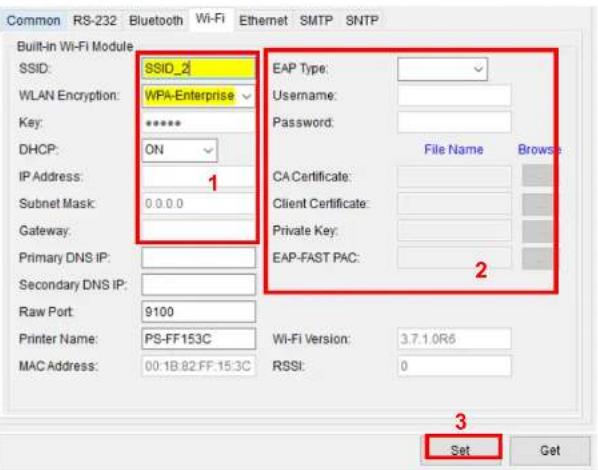The height and width of the screenshot is (470, 598).
Task: Open the SNTP tab
Action: [x=362, y=20]
